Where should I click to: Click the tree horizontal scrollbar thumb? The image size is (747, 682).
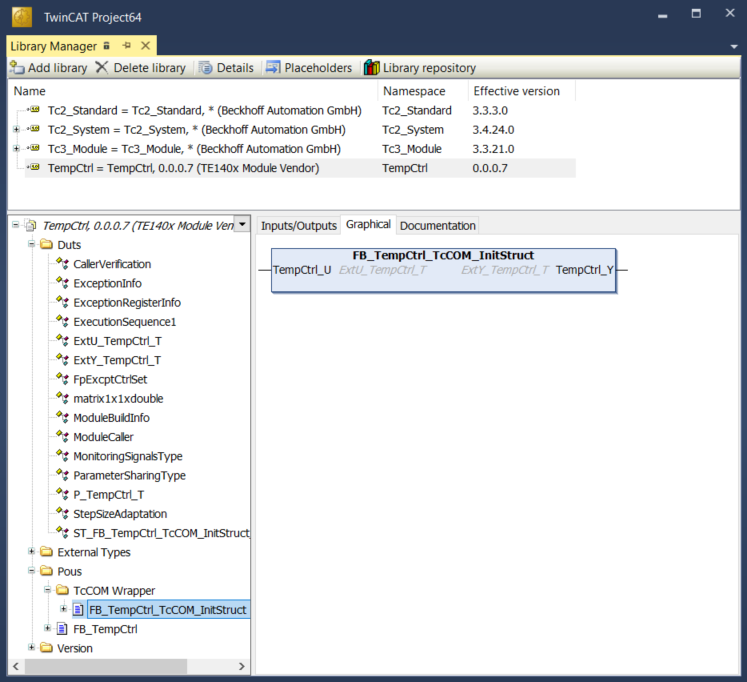106,666
